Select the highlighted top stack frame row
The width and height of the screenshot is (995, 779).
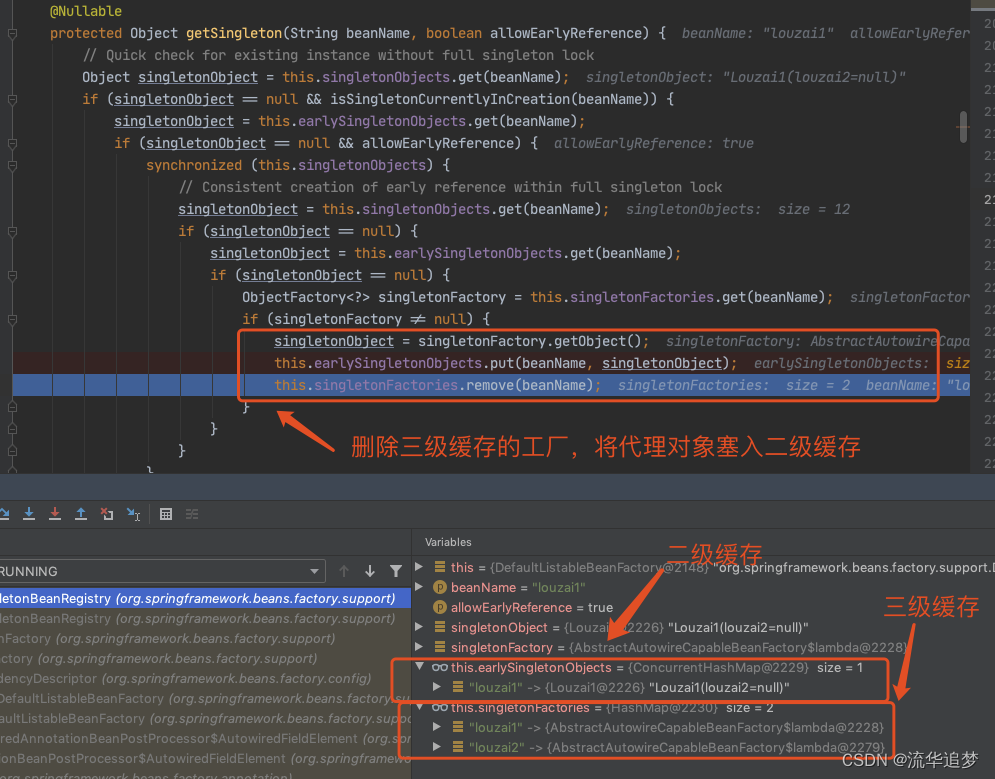click(205, 598)
